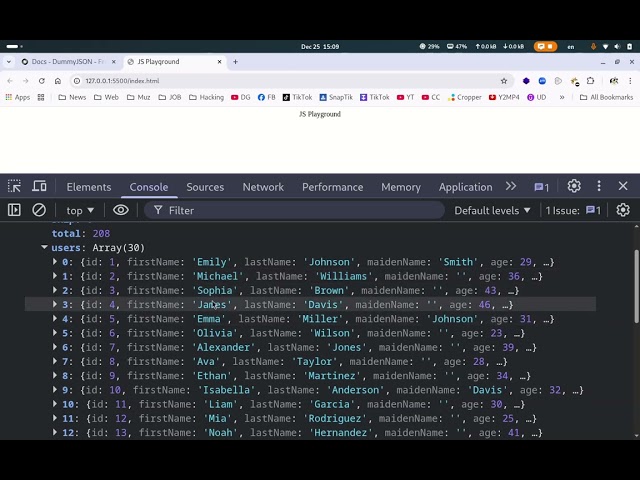The height and width of the screenshot is (480, 640).
Task: Expand user entry 6 Alexander Jones
Action: 55,347
